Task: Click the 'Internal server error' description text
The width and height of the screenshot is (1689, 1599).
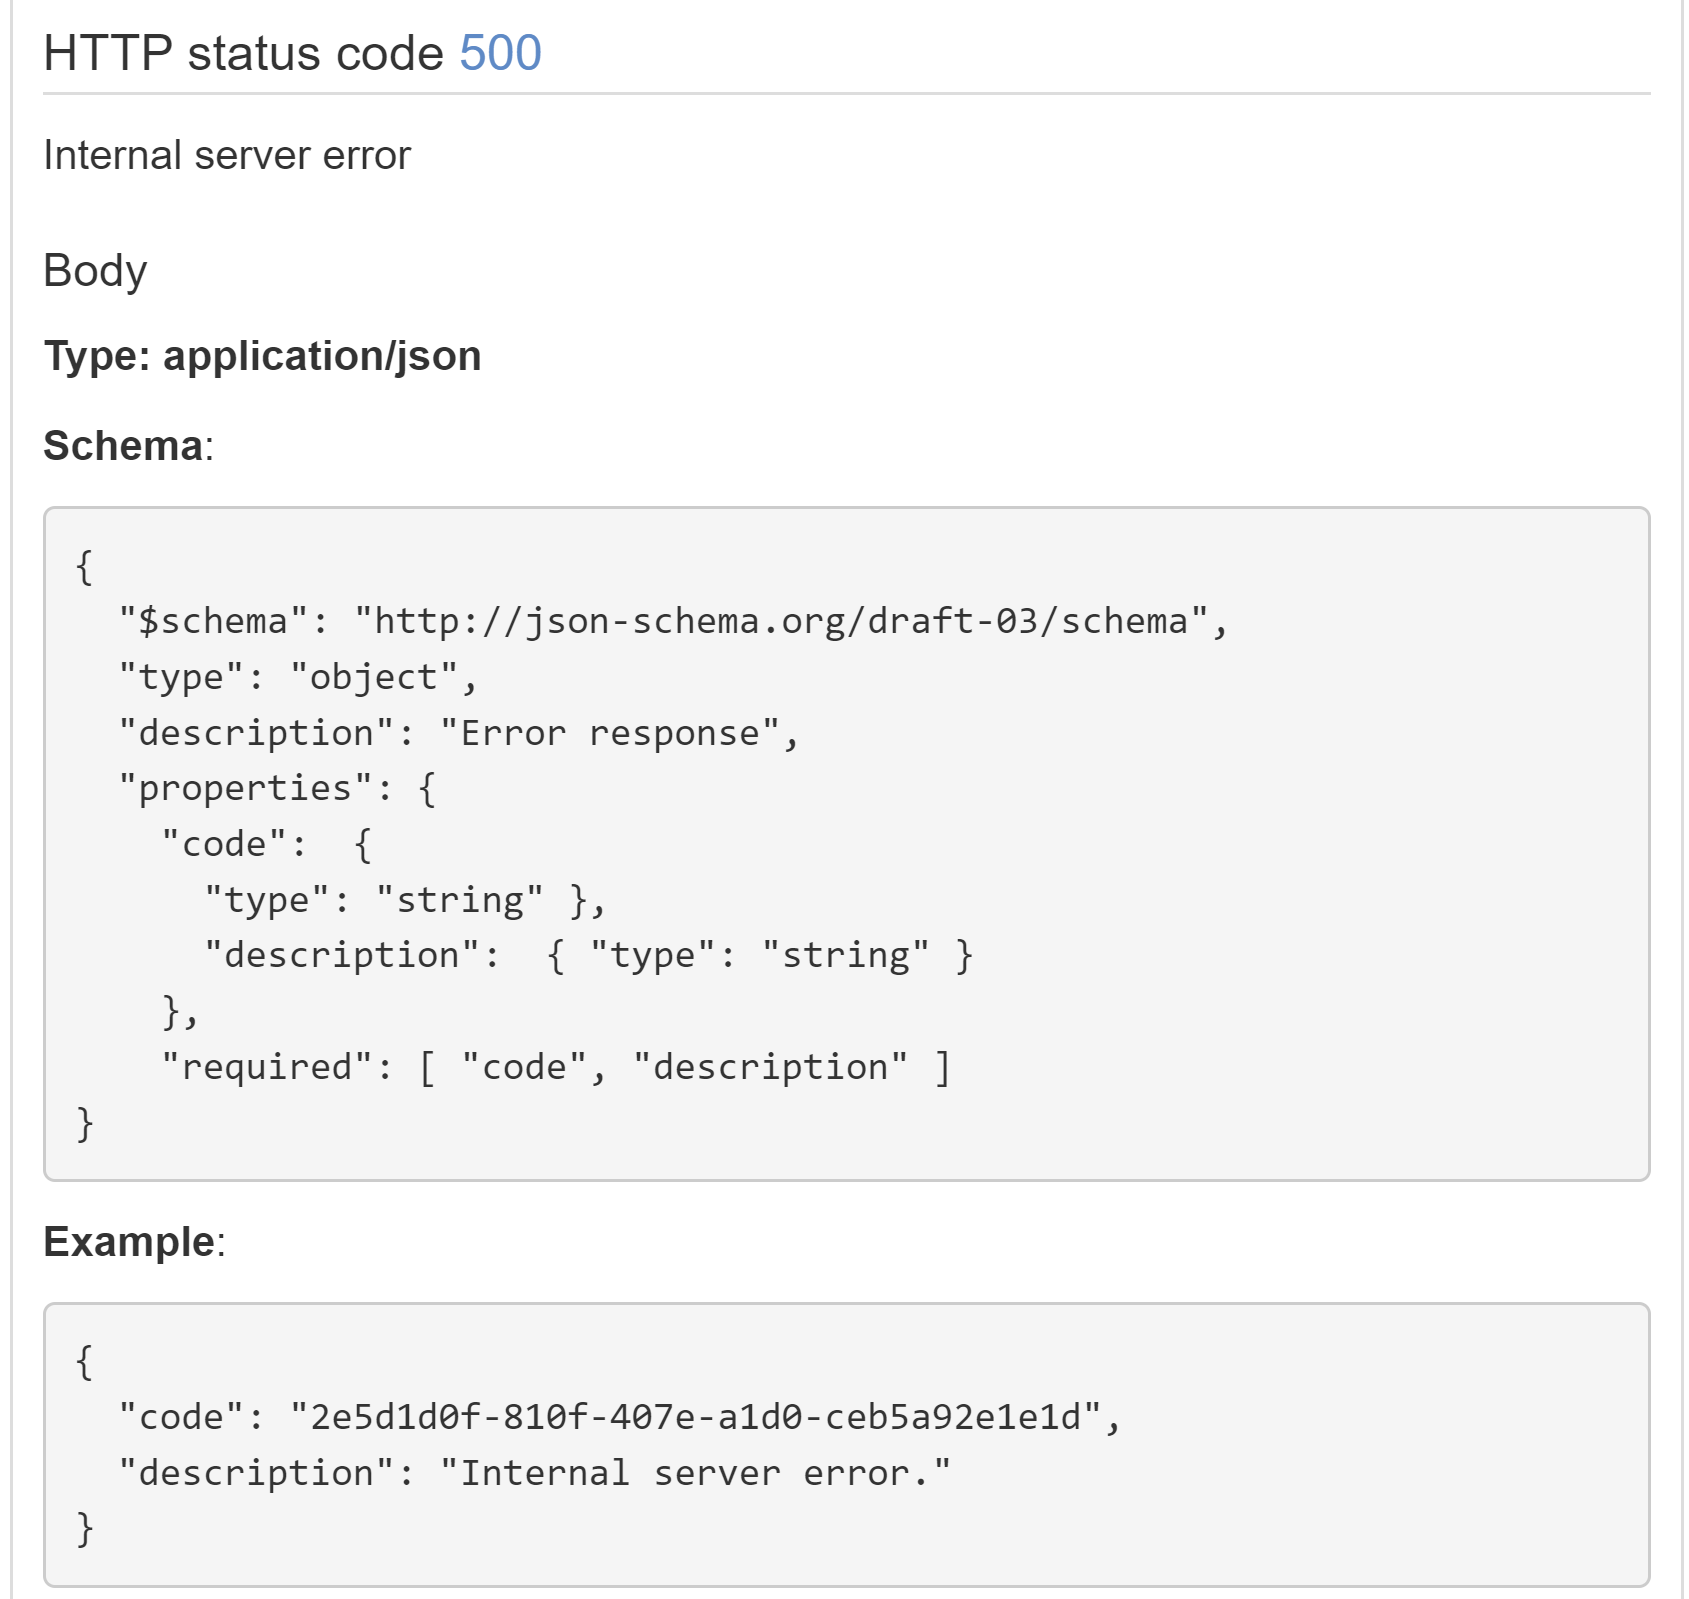Action: tap(227, 155)
